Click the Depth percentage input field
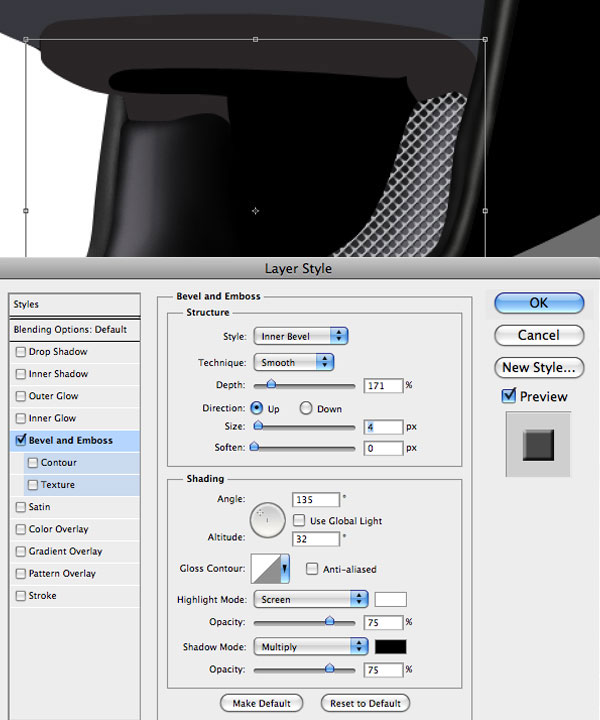The width and height of the screenshot is (600, 720). click(x=383, y=385)
